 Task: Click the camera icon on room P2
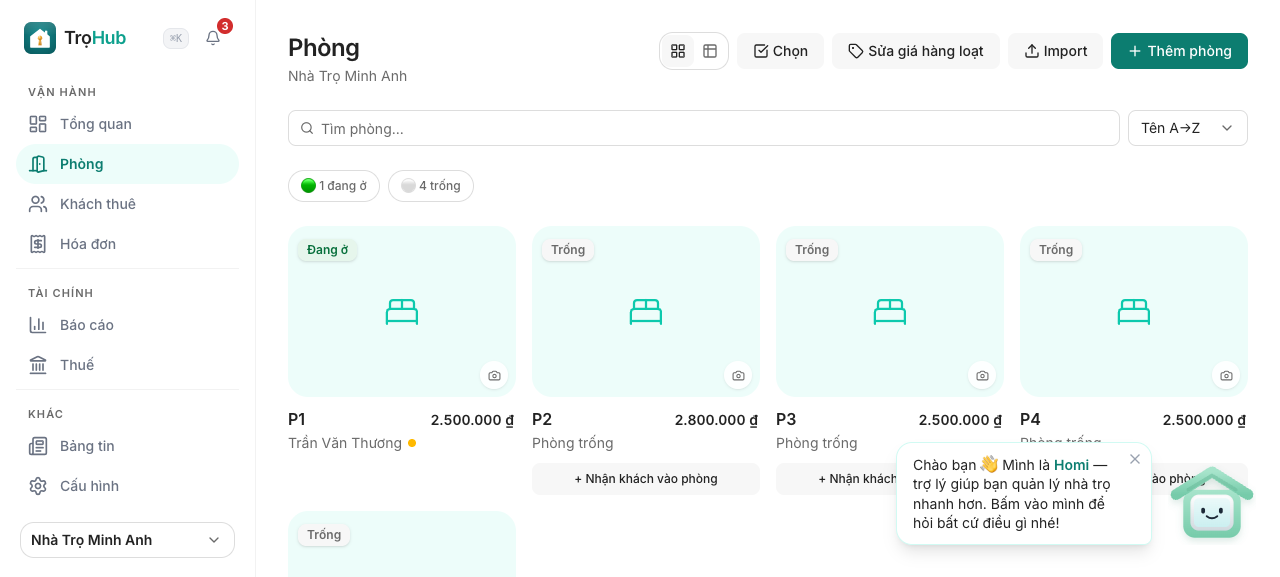click(x=738, y=376)
